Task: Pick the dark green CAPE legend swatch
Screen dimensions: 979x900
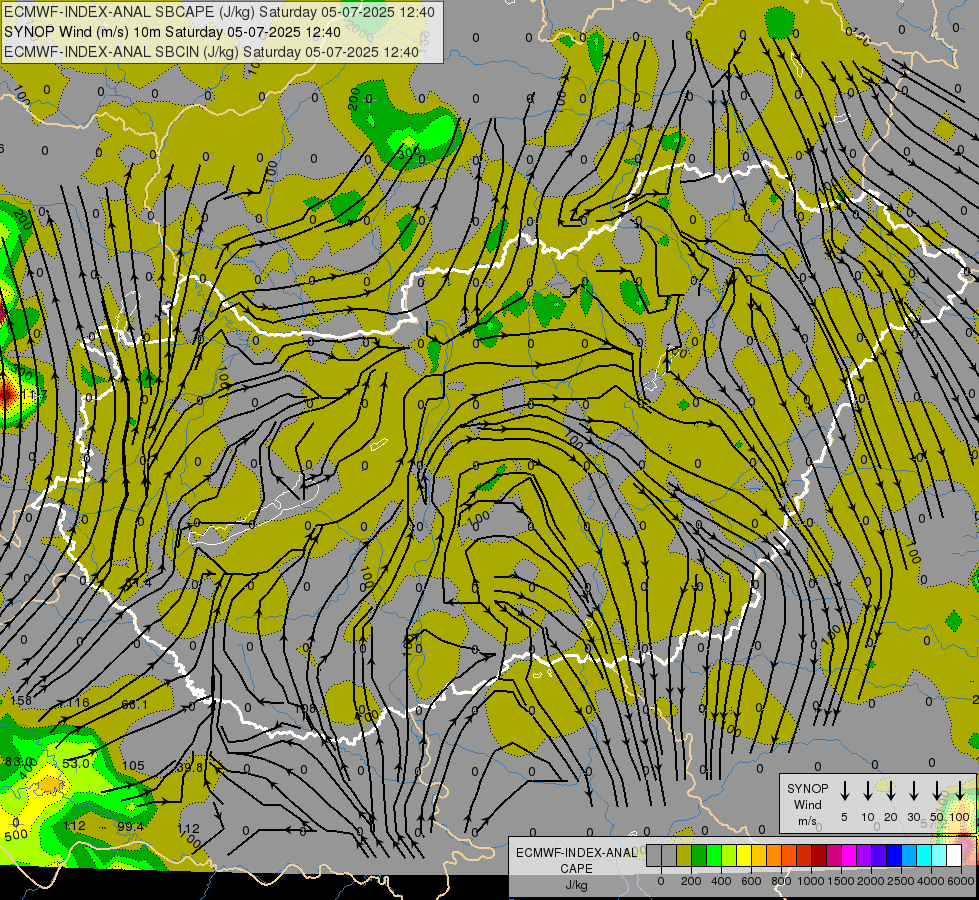Action: (699, 855)
